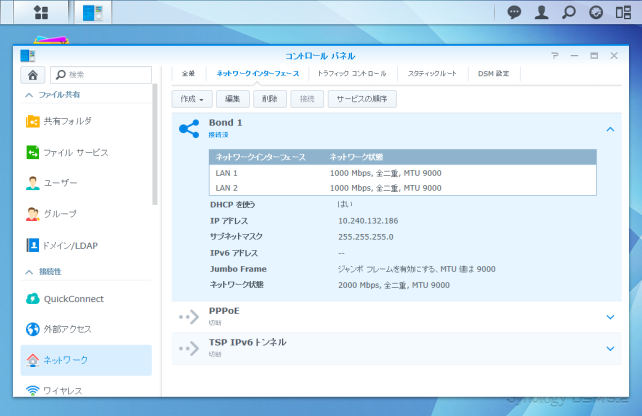Click ネットワークインターフェース column header
Viewport: 642px width, 416px height.
[260, 157]
